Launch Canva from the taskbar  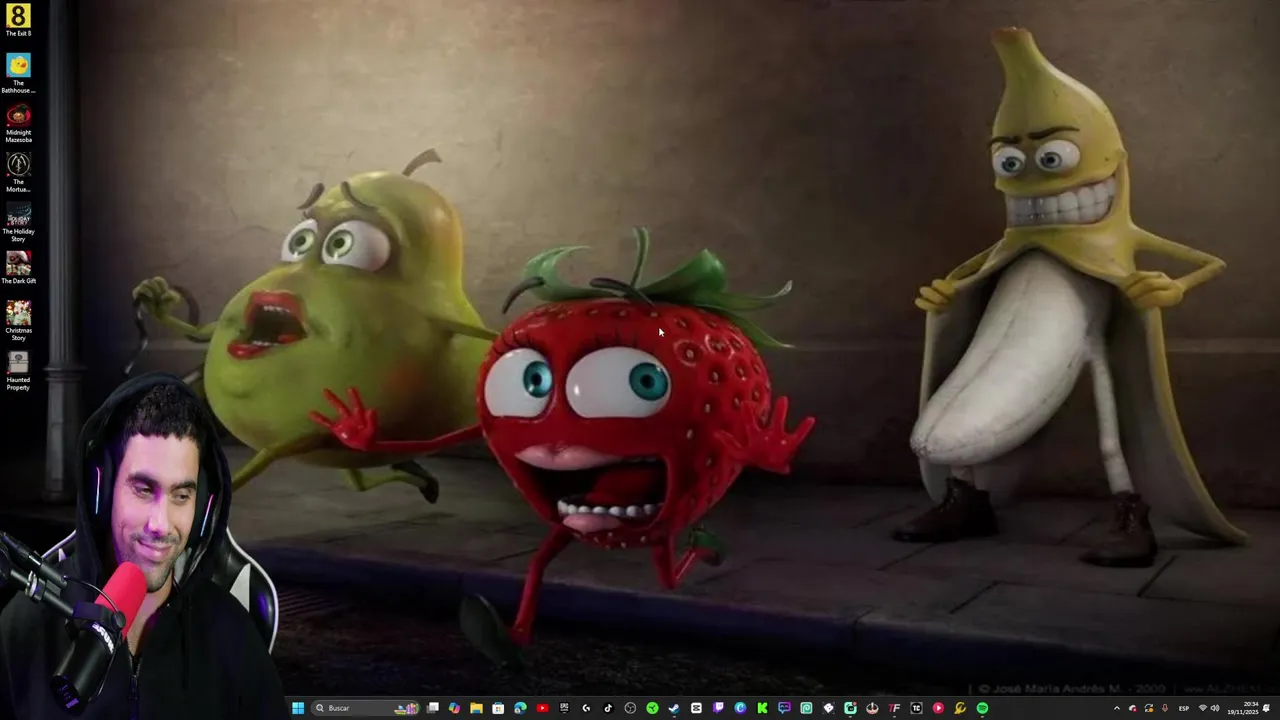coord(740,708)
